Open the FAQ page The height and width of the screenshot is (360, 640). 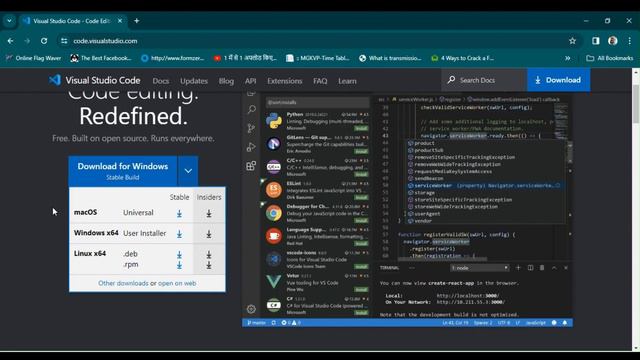click(x=320, y=81)
